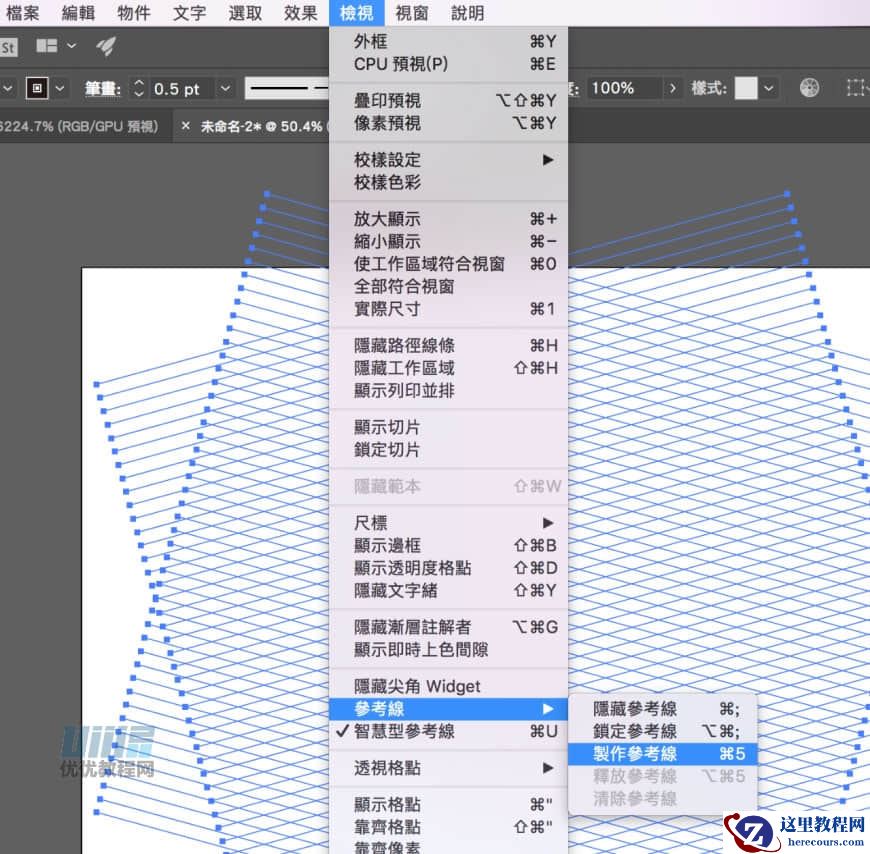870x854 pixels.
Task: Click the St graphic styles icon
Action: (10, 47)
